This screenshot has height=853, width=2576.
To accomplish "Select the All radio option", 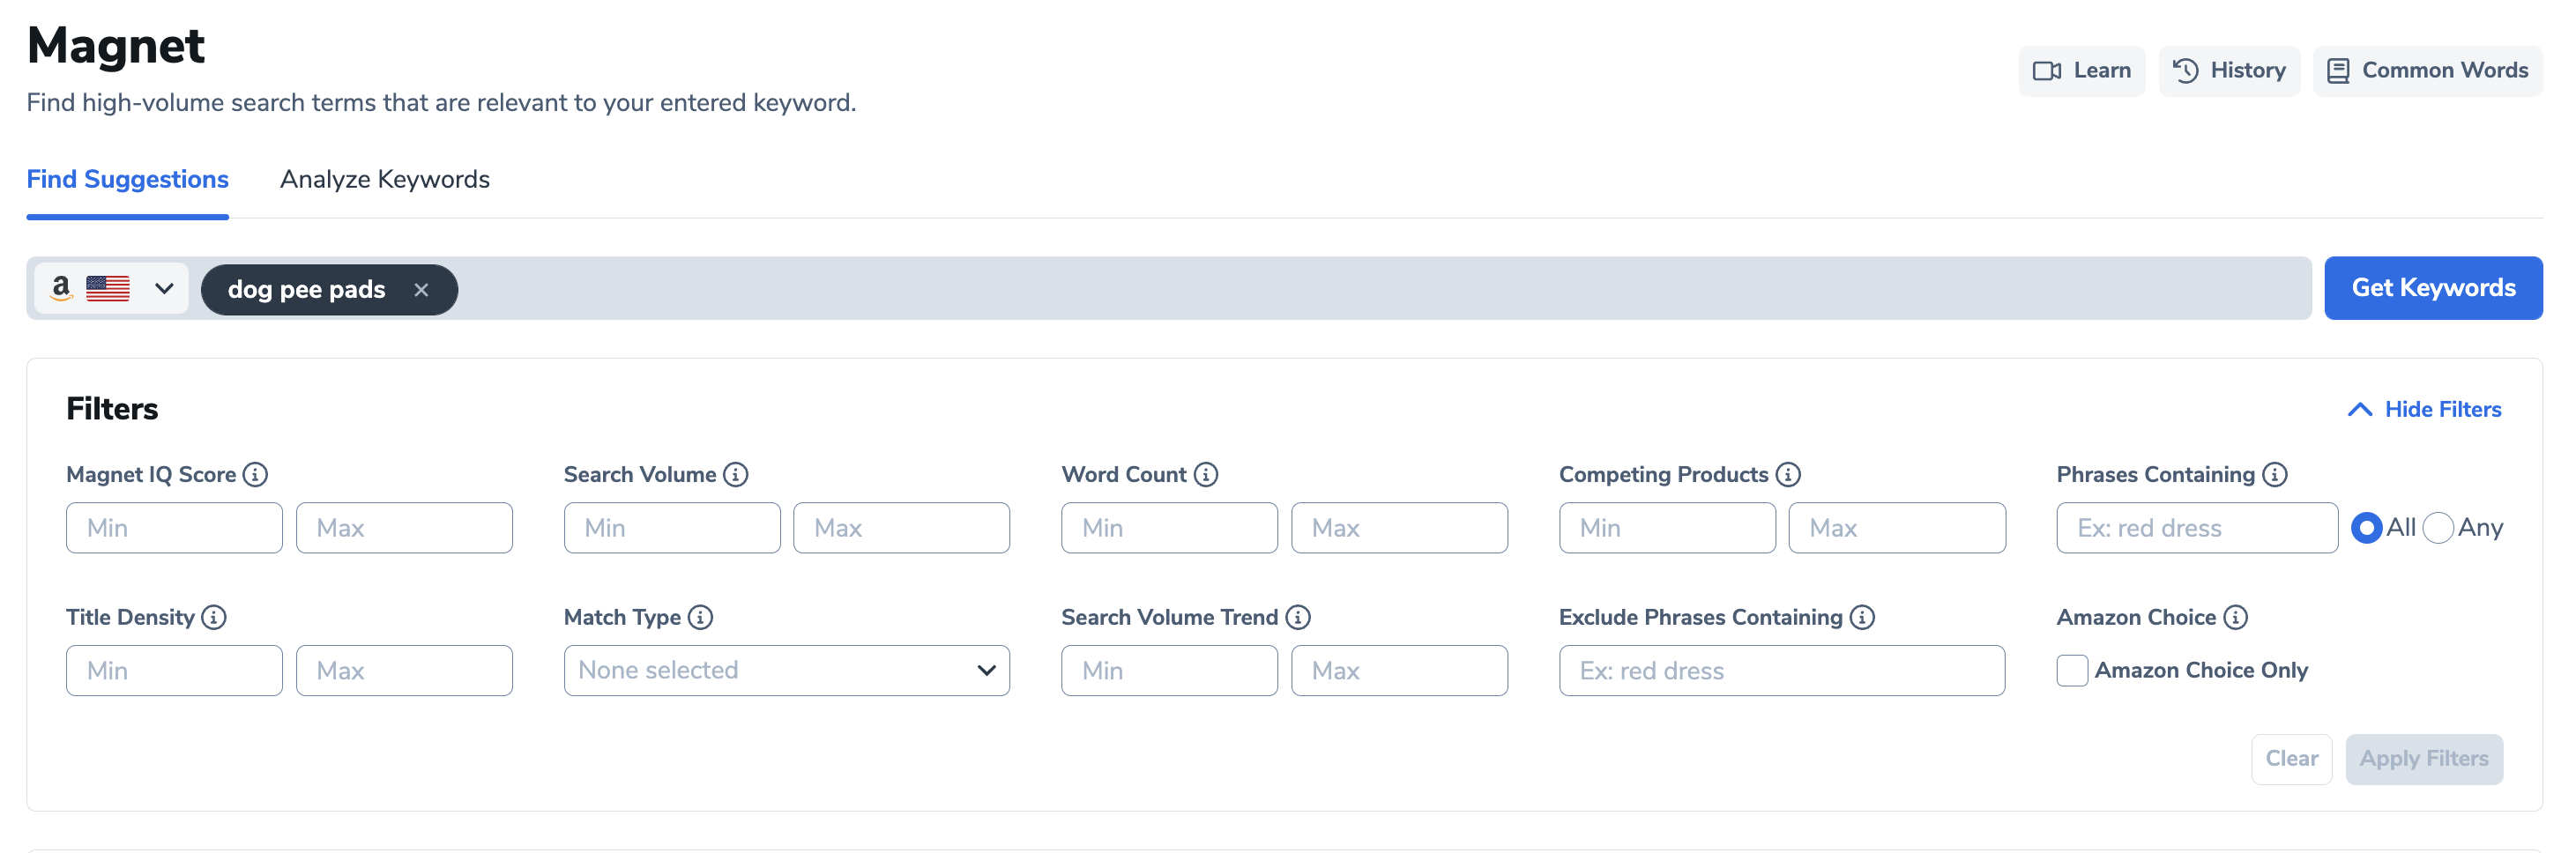I will 2367,528.
